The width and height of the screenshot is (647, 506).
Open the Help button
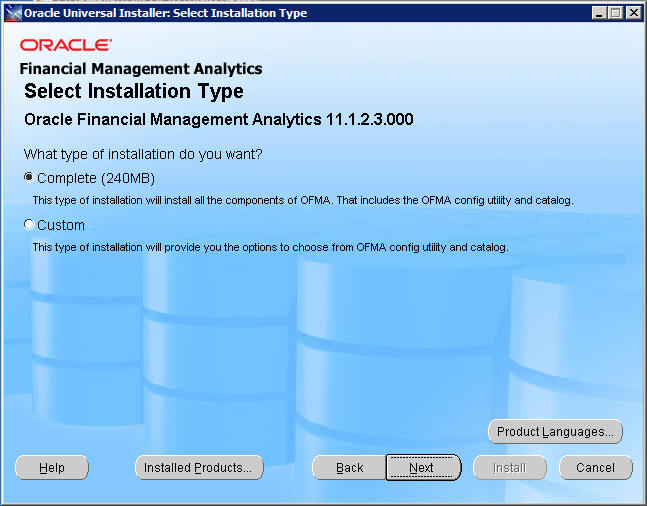coord(52,468)
